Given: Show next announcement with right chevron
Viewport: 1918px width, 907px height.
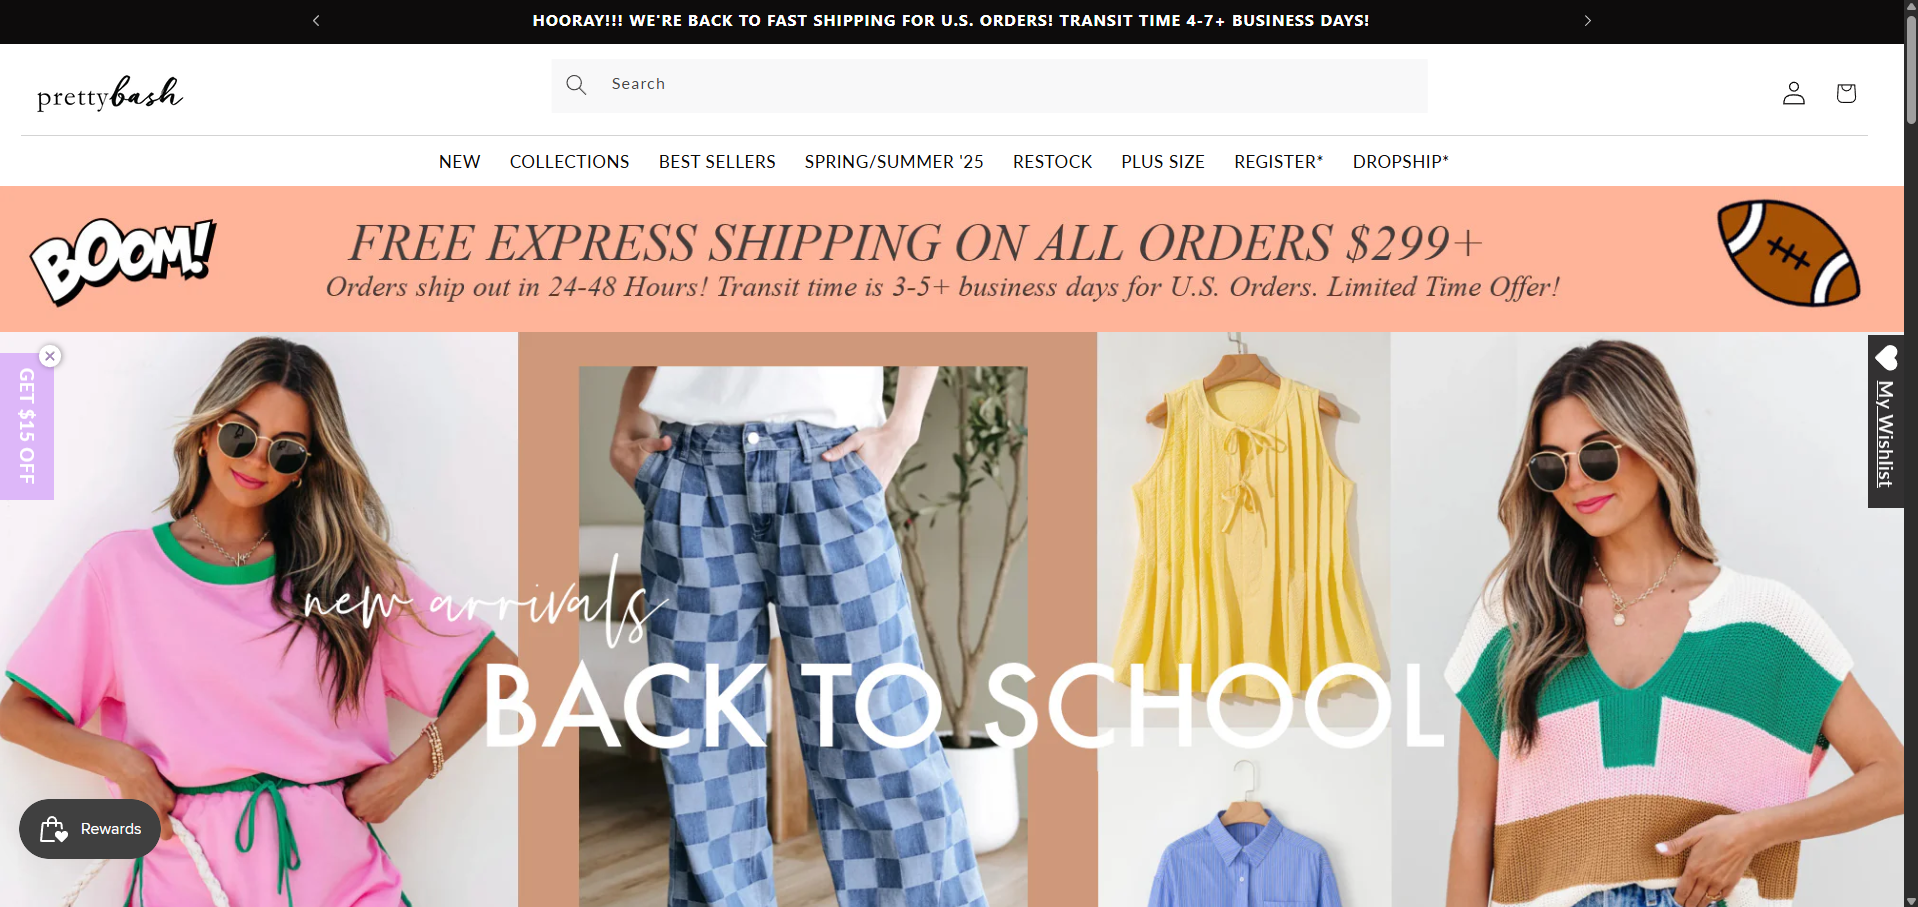Looking at the screenshot, I should click(1587, 21).
